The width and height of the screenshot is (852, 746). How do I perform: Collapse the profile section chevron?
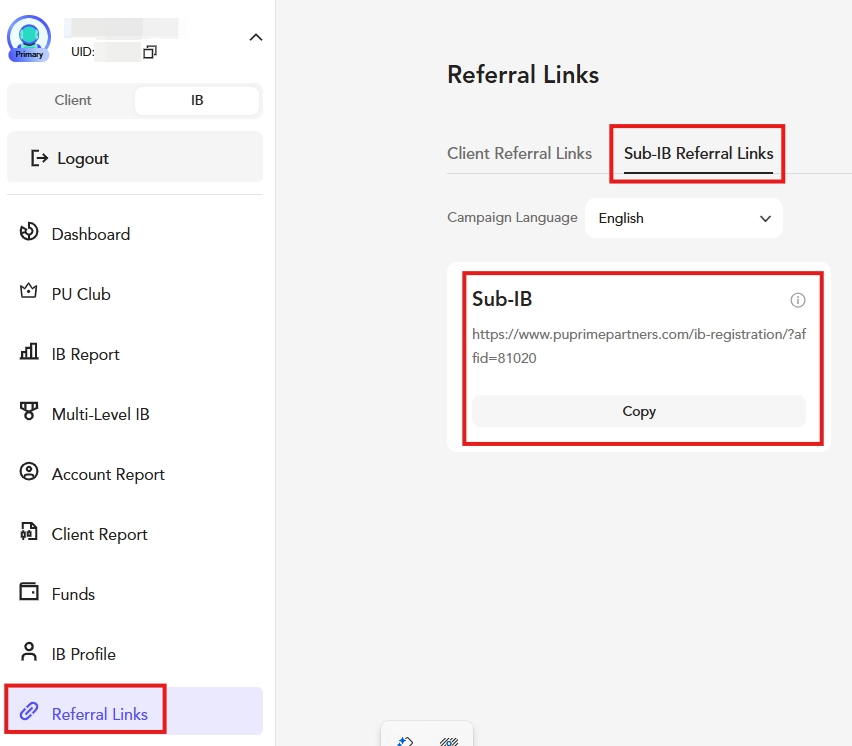255,37
